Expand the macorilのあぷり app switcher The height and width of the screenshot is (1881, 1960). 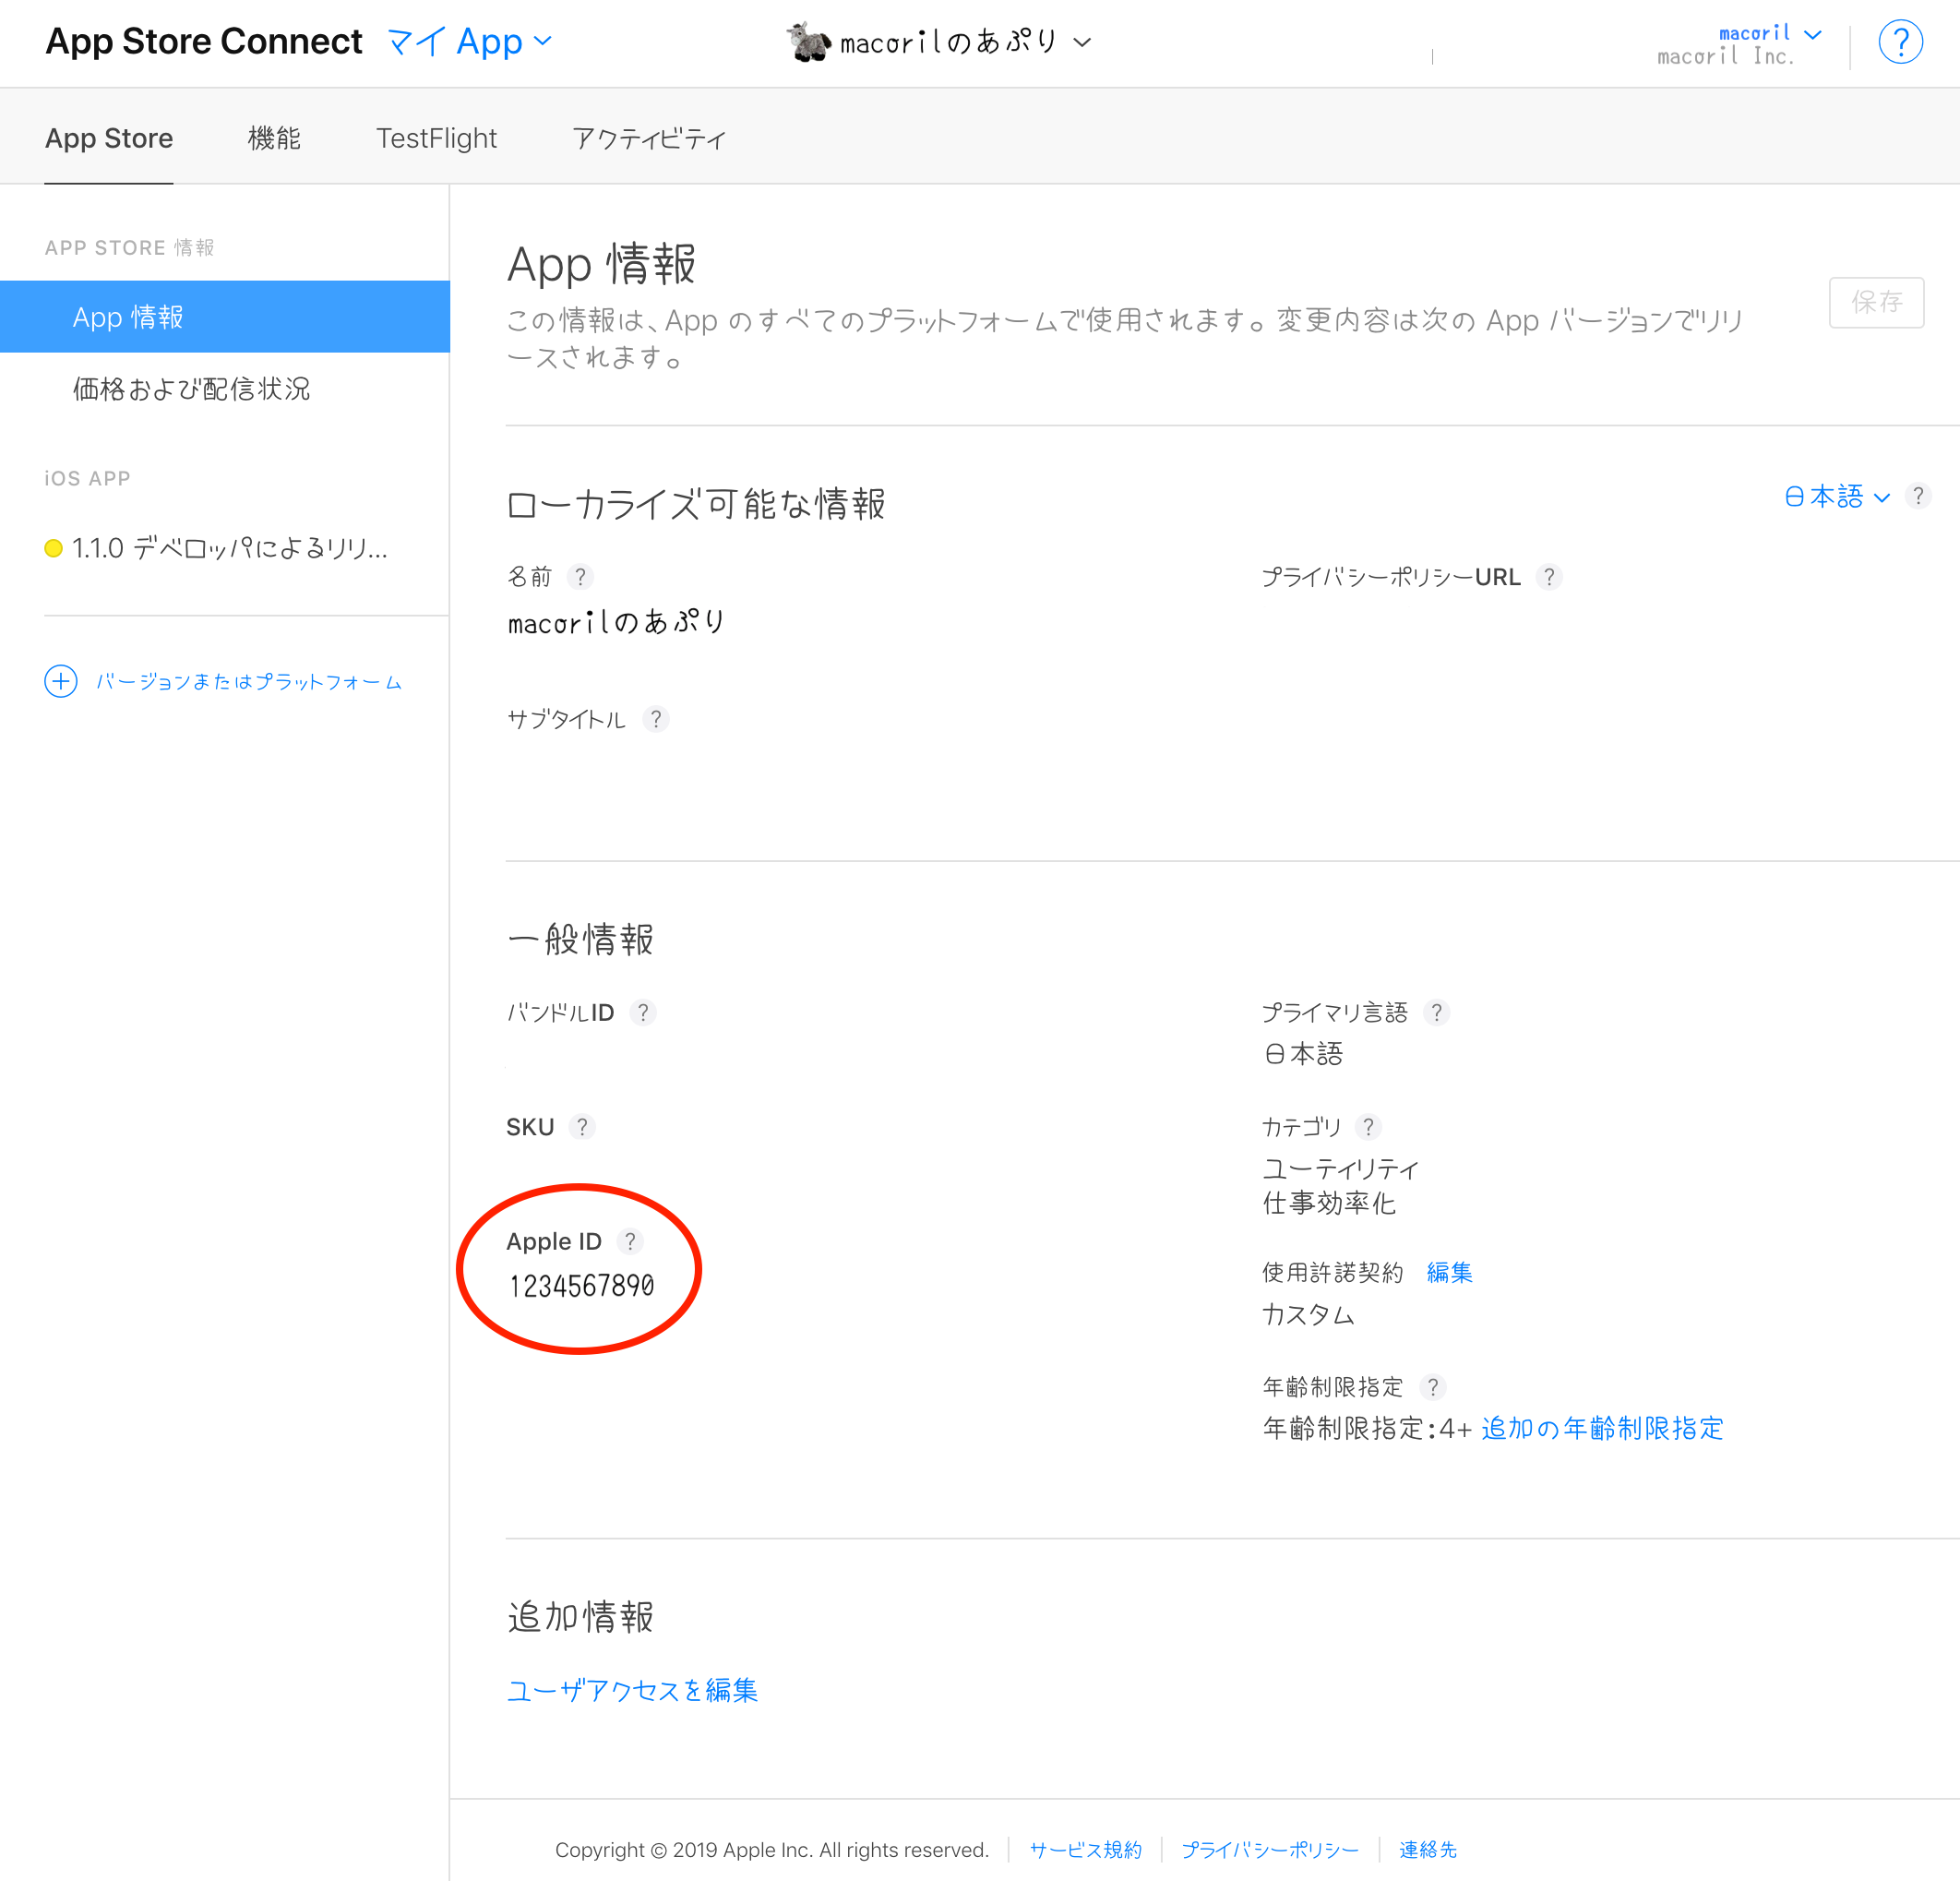tap(1083, 43)
